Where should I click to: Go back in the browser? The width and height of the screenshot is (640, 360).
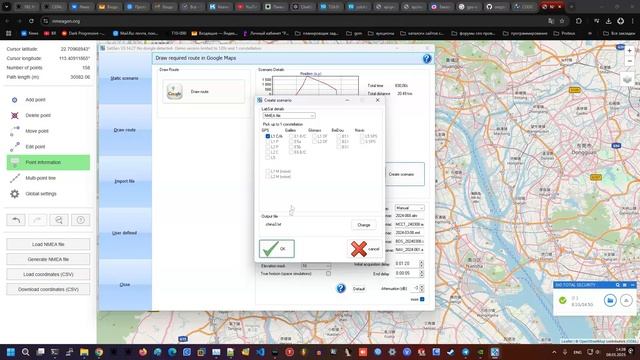(7, 21)
